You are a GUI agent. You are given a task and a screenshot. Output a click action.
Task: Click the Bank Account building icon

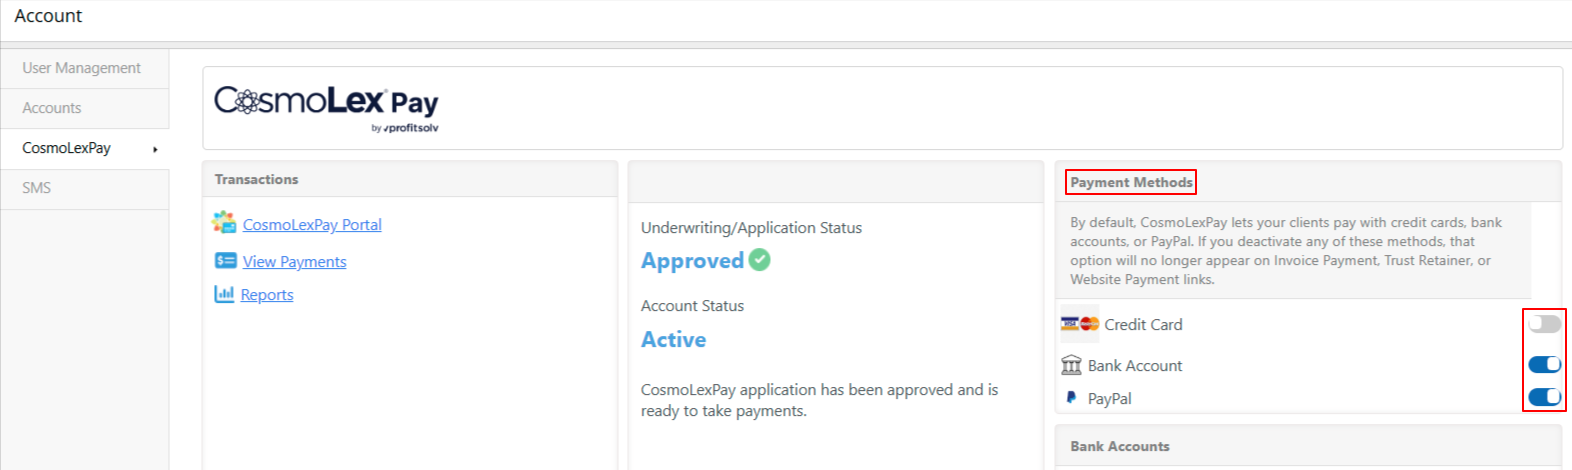point(1071,365)
